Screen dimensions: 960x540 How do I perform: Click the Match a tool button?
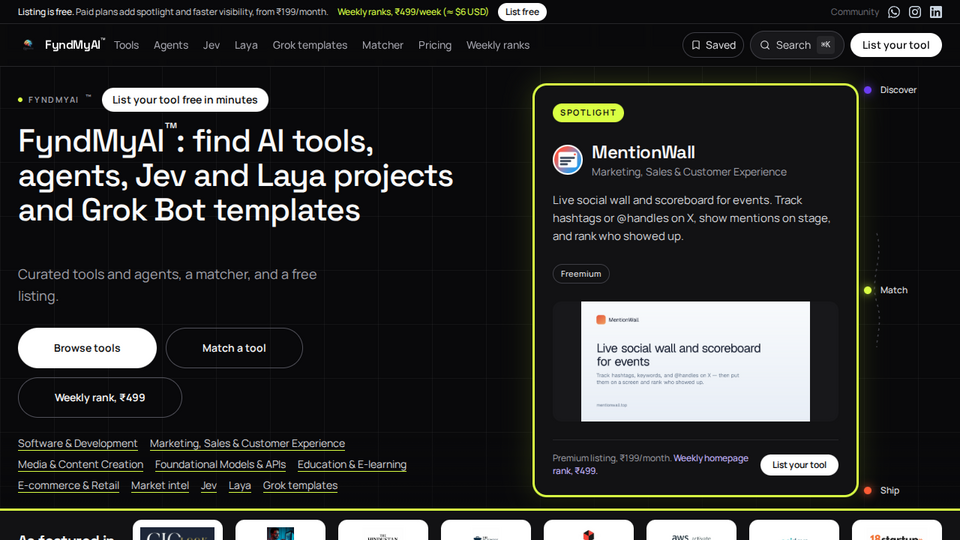tap(234, 348)
